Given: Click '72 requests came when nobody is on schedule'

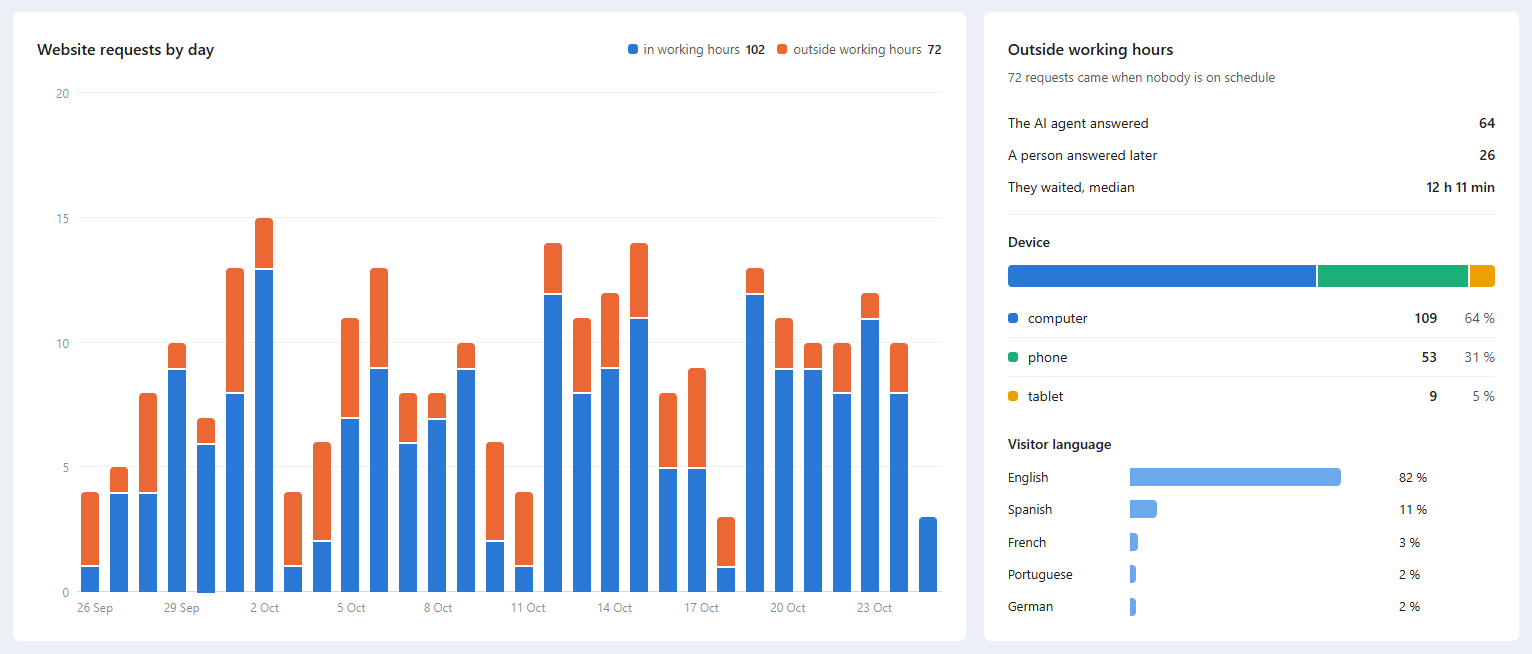Looking at the screenshot, I should 1141,77.
